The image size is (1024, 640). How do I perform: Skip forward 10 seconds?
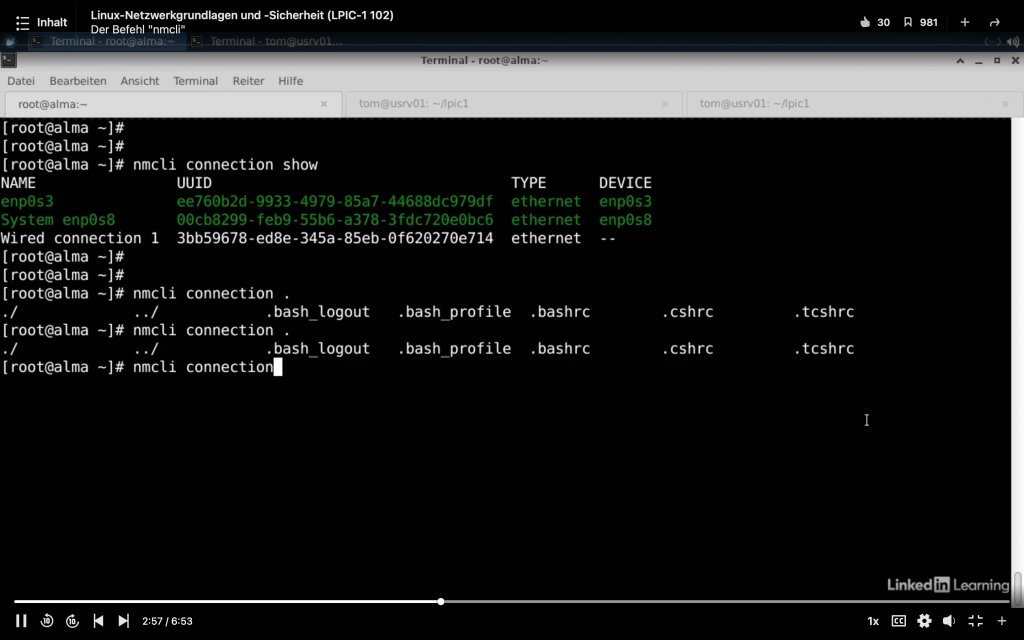72,621
